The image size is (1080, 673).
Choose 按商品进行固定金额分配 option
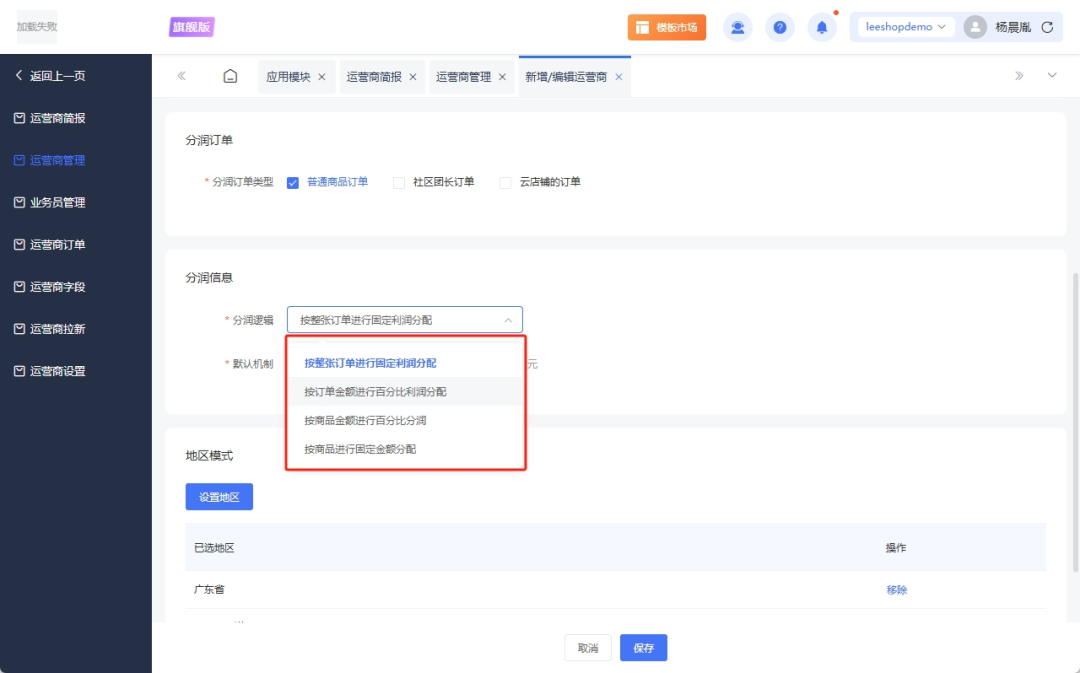[x=360, y=449]
